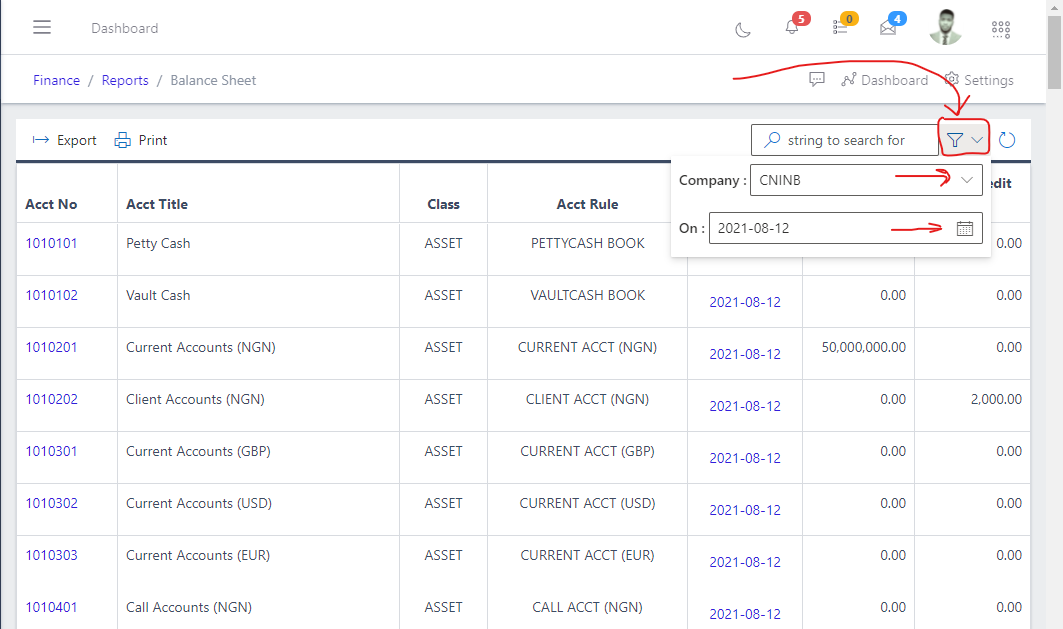1063x629 pixels.
Task: Open the chat comment bubble icon
Action: (817, 80)
